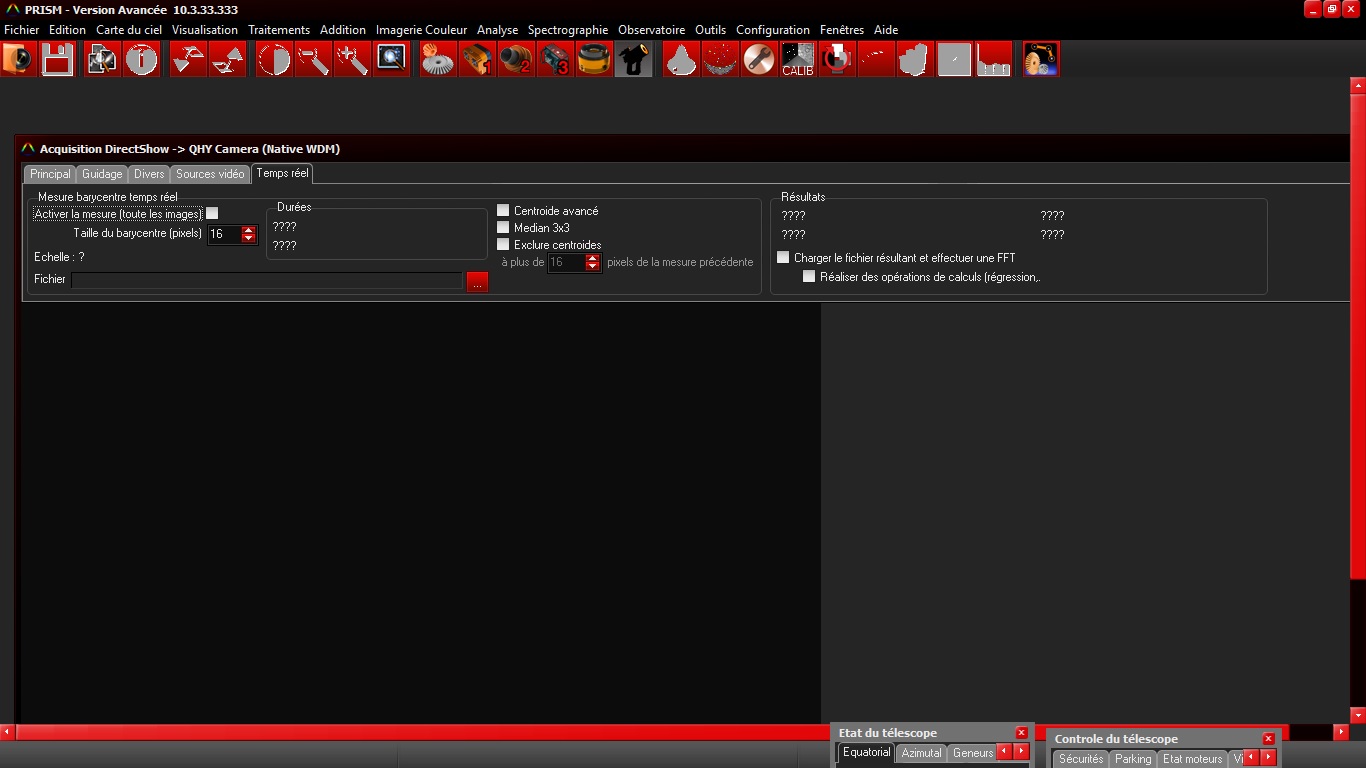The height and width of the screenshot is (768, 1366).
Task: Check the 'Centroide avancé' option
Action: tap(504, 211)
